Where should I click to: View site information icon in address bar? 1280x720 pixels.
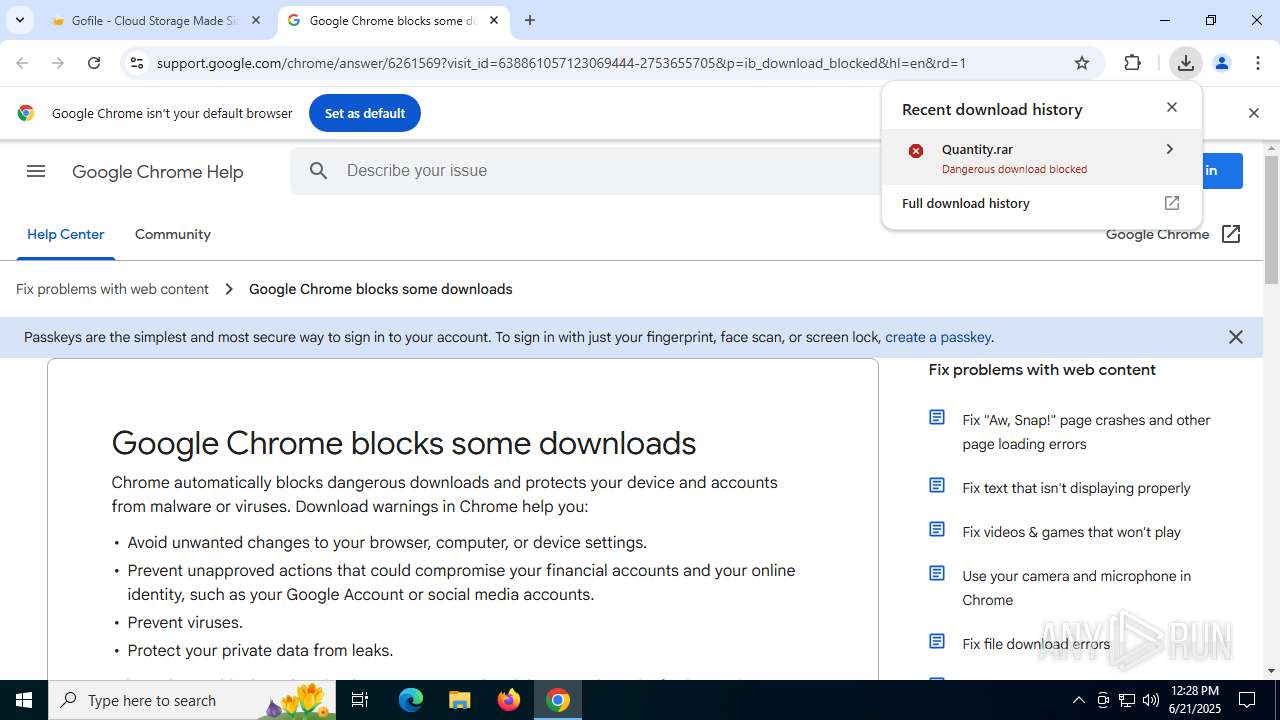(x=137, y=63)
